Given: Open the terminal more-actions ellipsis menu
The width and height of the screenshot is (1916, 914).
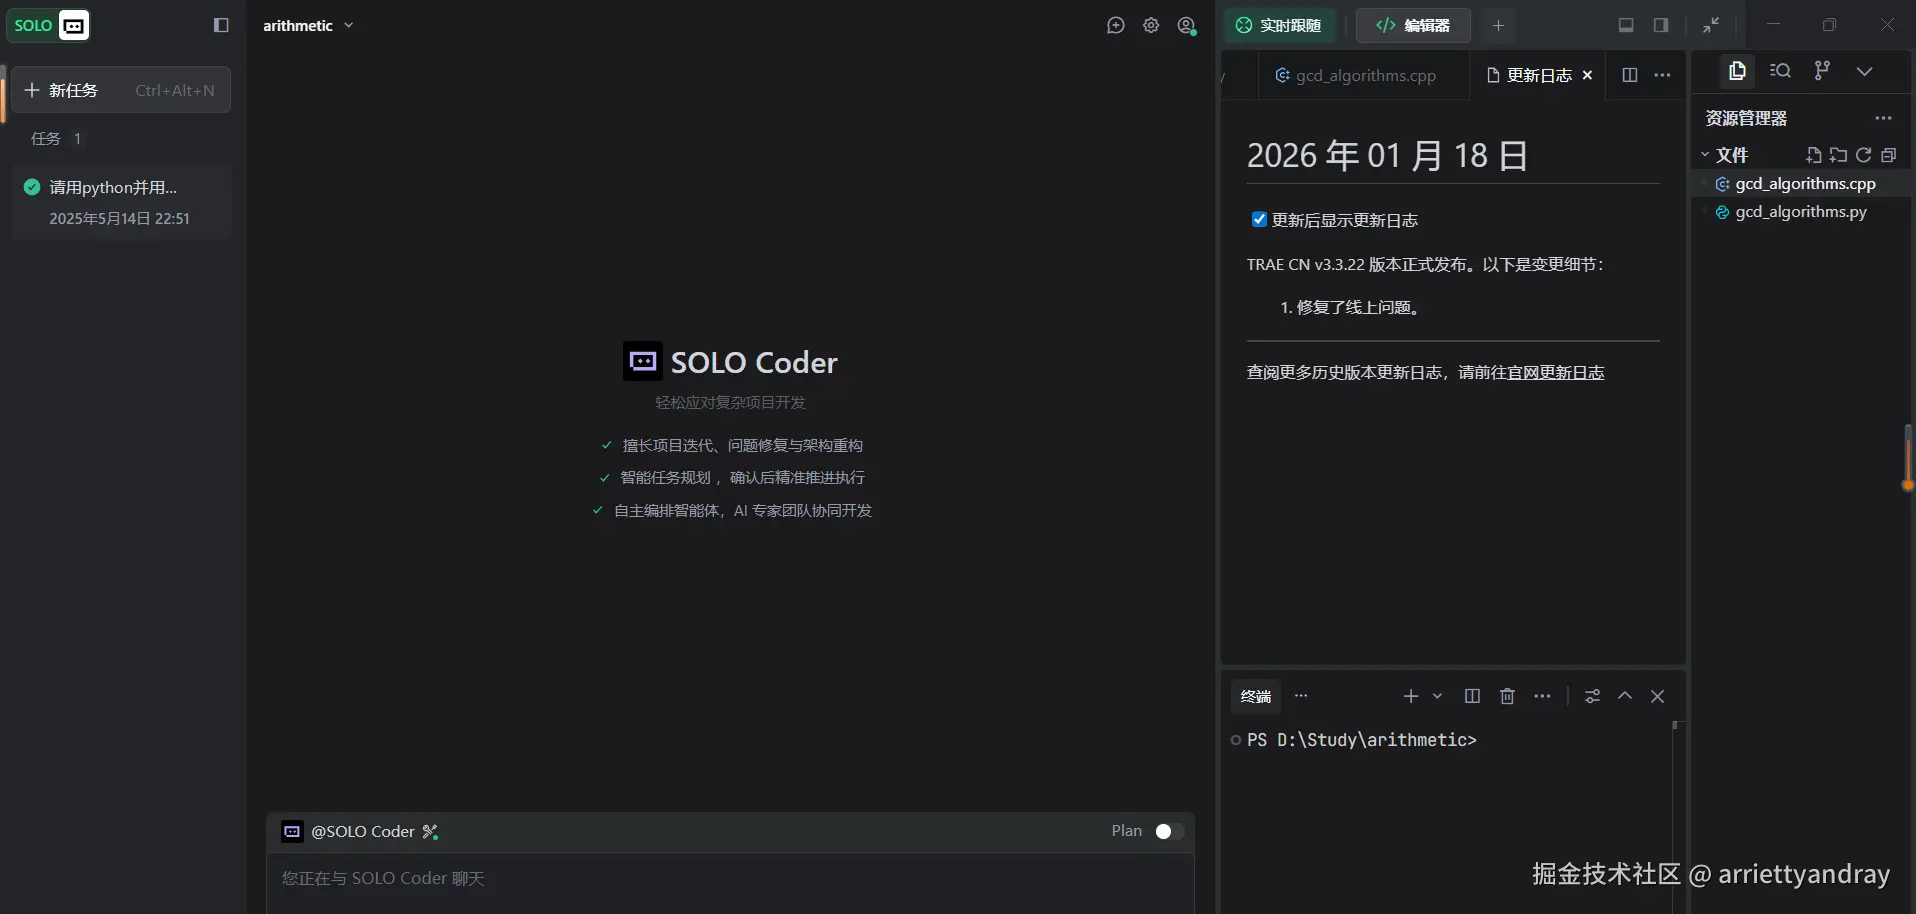Looking at the screenshot, I should tap(1543, 696).
